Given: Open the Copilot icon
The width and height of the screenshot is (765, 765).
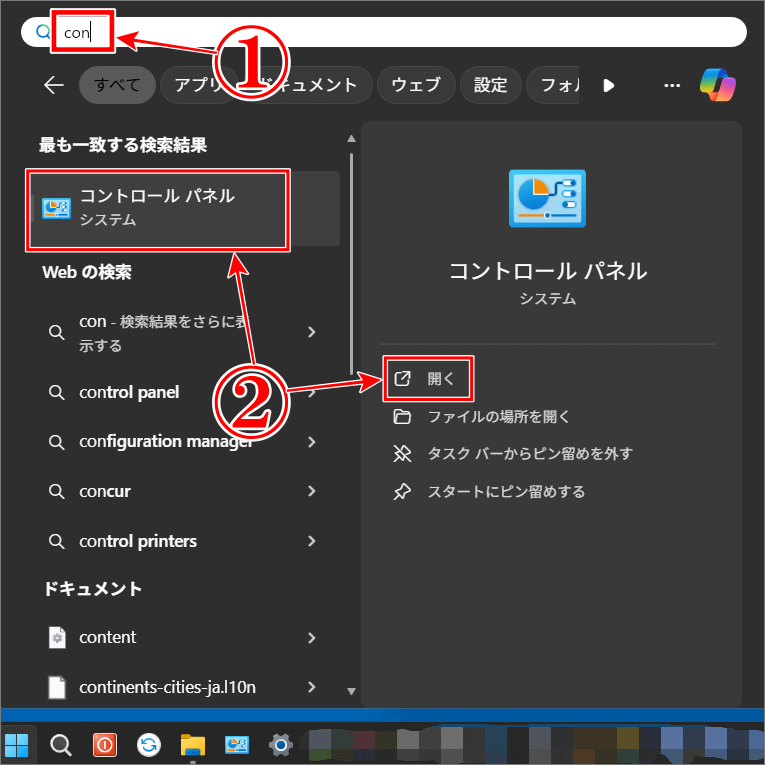Looking at the screenshot, I should coord(717,85).
